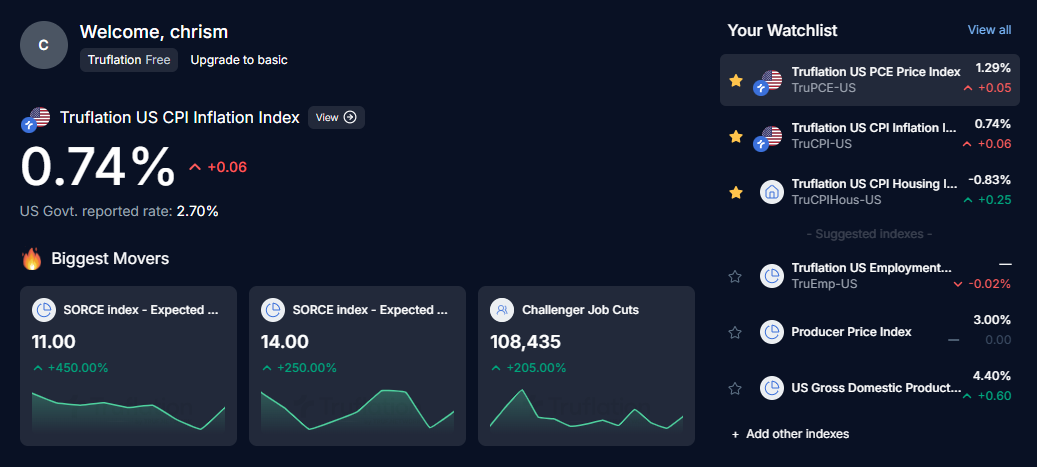Open the Challenger Job Cuts mover card
1037x467 pixels.
[586, 366]
